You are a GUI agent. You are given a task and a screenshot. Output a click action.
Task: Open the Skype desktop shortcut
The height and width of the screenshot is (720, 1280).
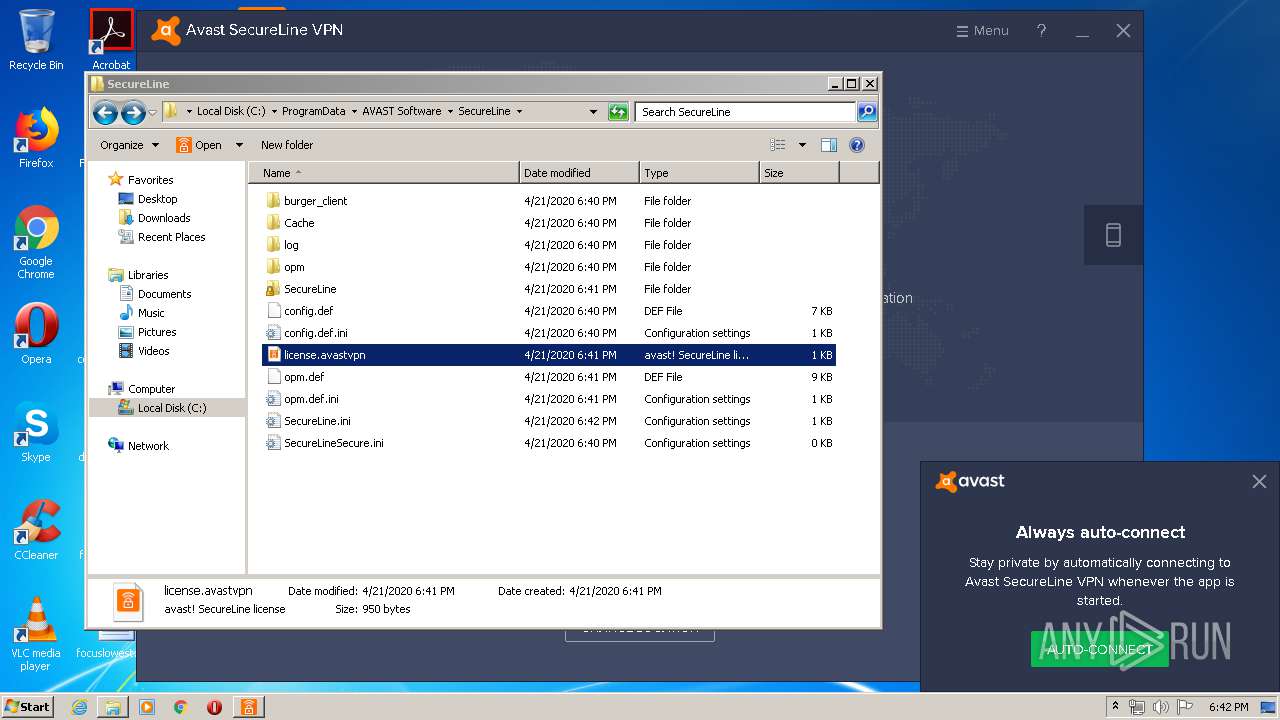pyautogui.click(x=36, y=432)
